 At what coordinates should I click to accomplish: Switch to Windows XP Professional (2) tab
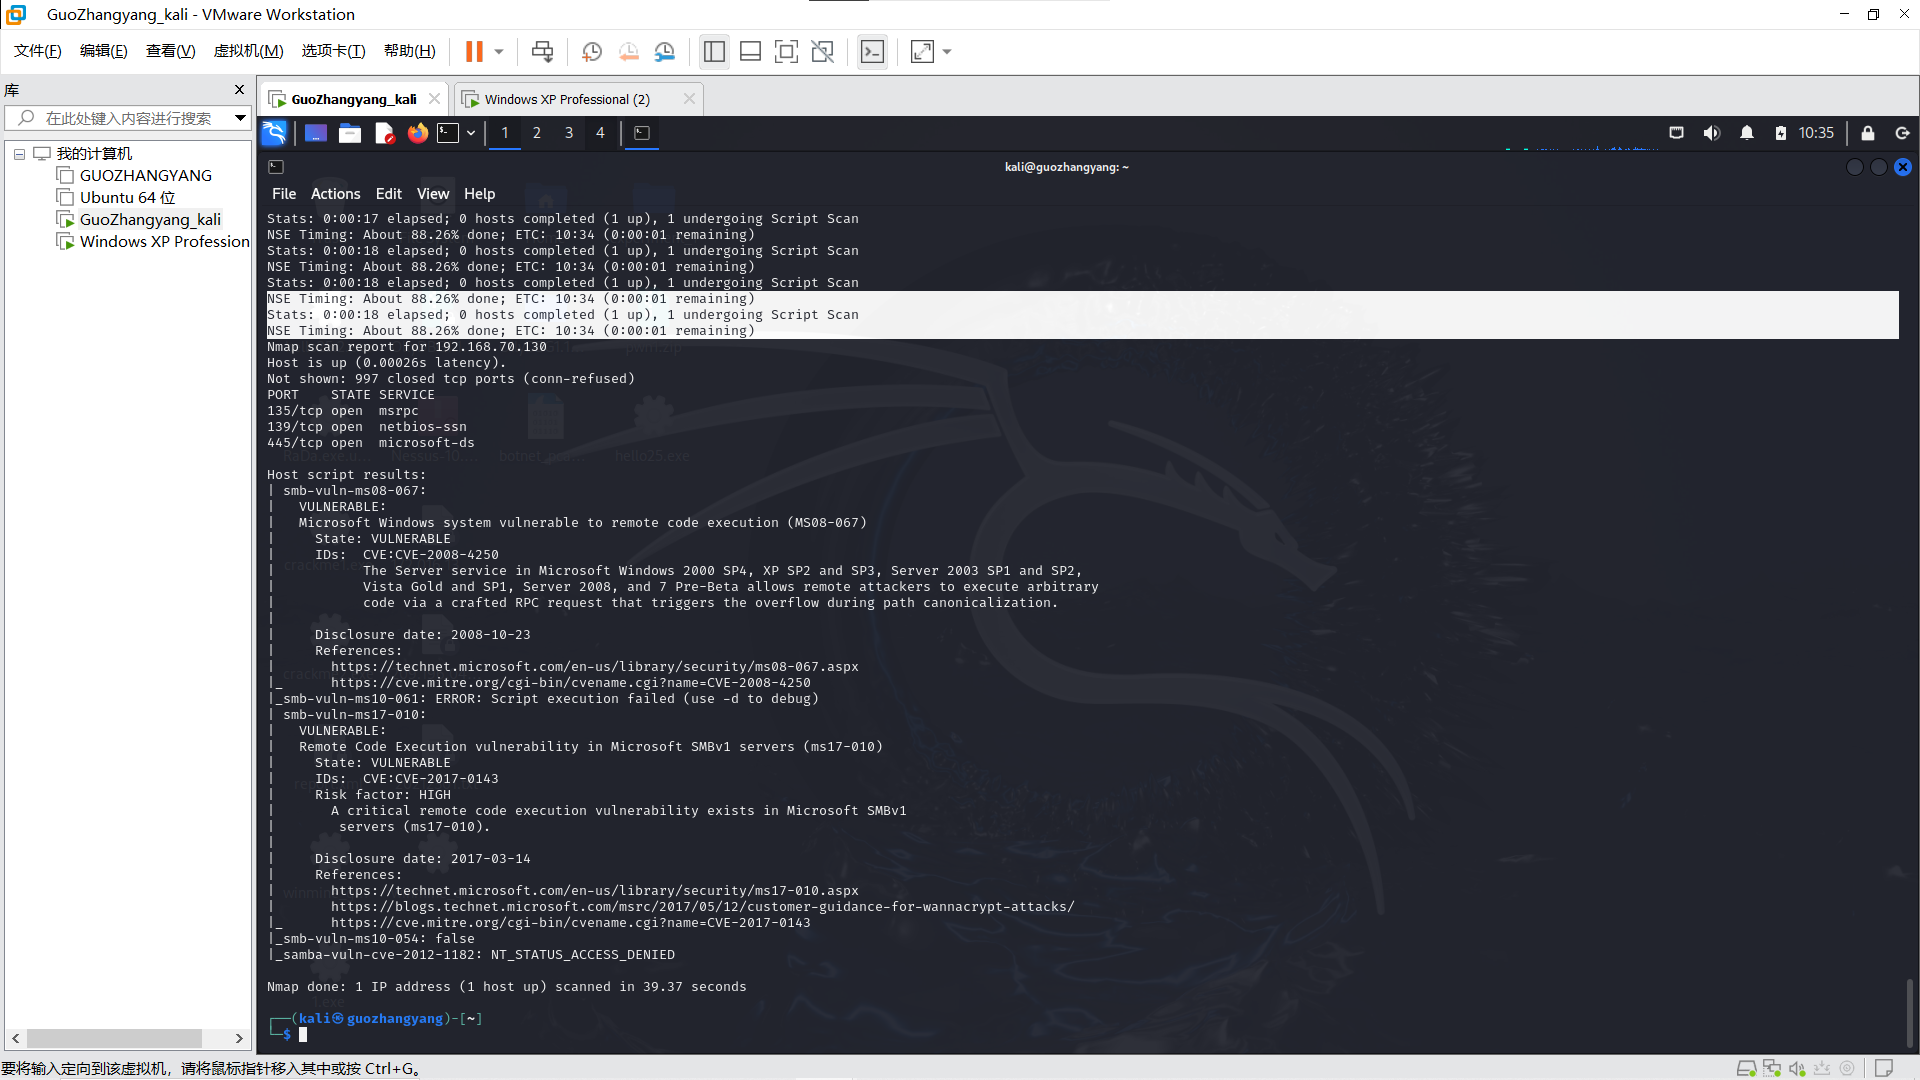(567, 99)
